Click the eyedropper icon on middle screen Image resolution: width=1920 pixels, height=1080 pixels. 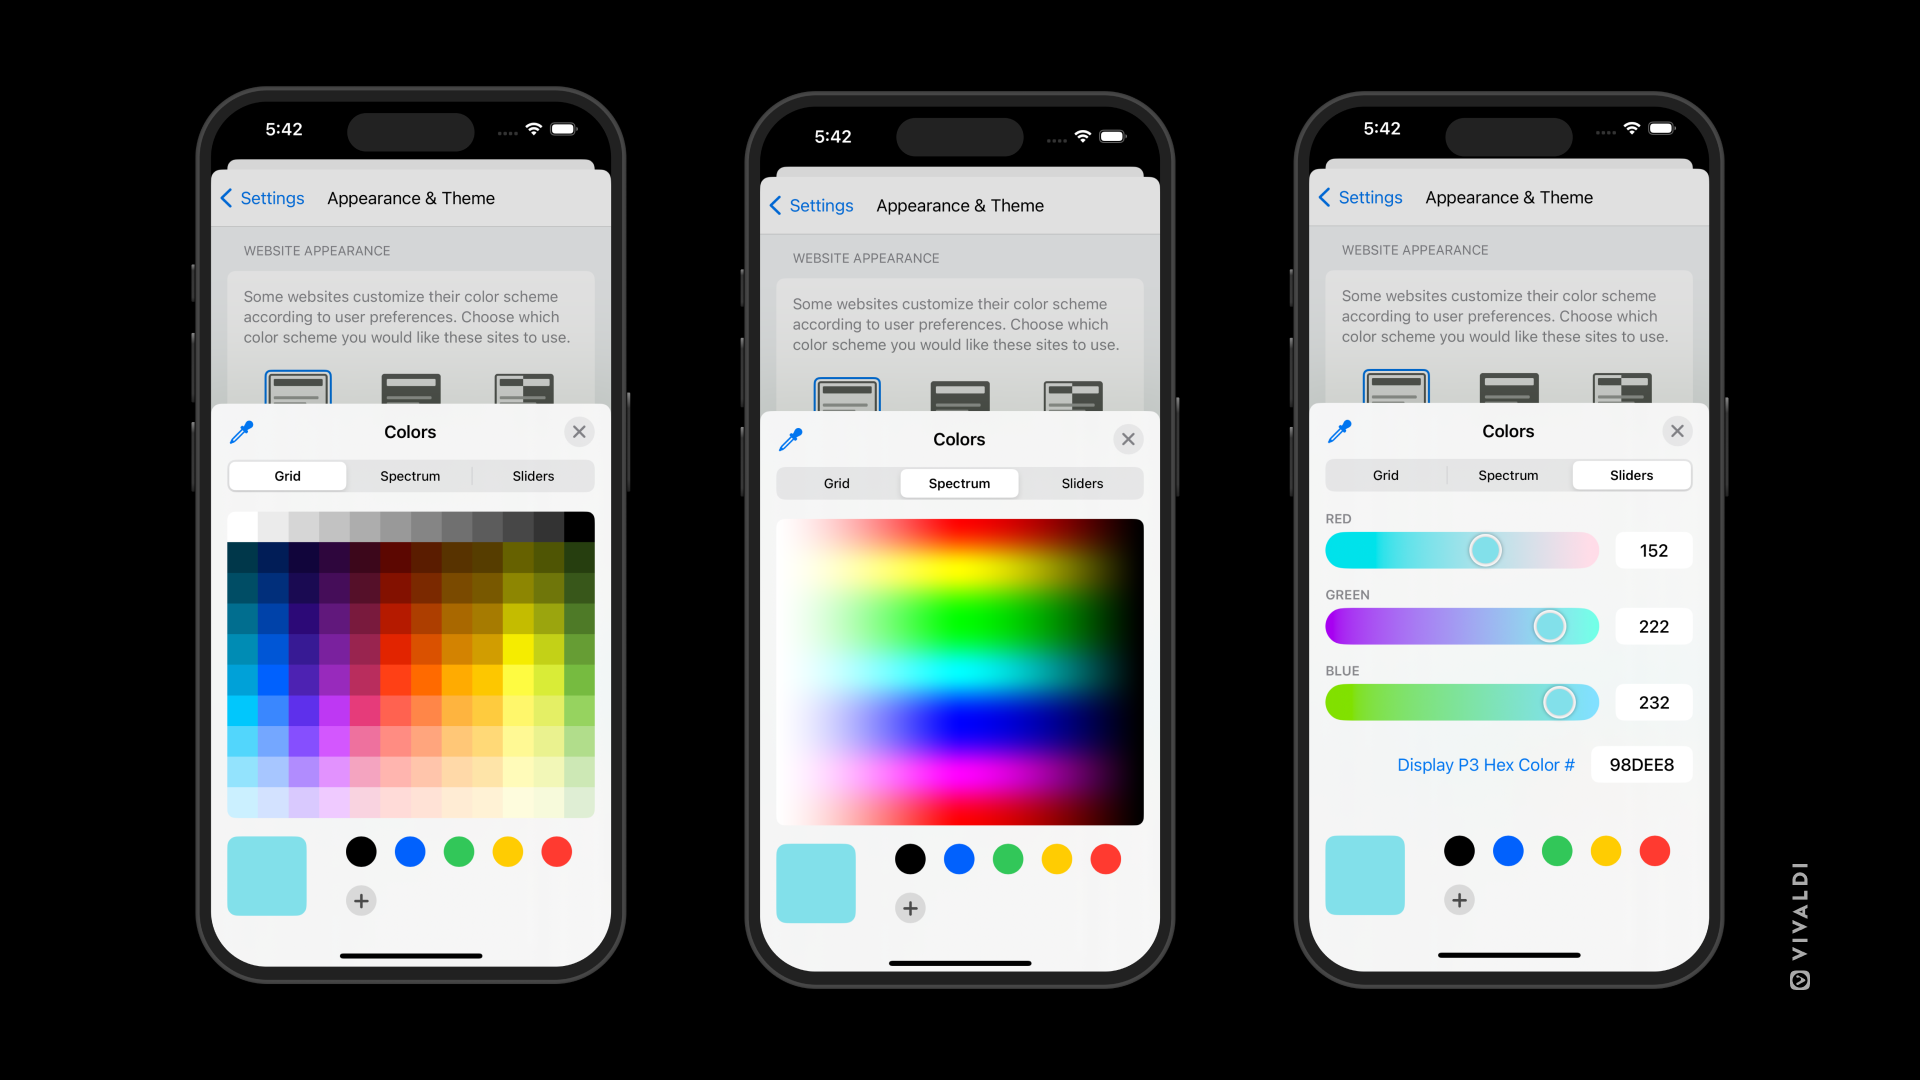[x=791, y=439]
